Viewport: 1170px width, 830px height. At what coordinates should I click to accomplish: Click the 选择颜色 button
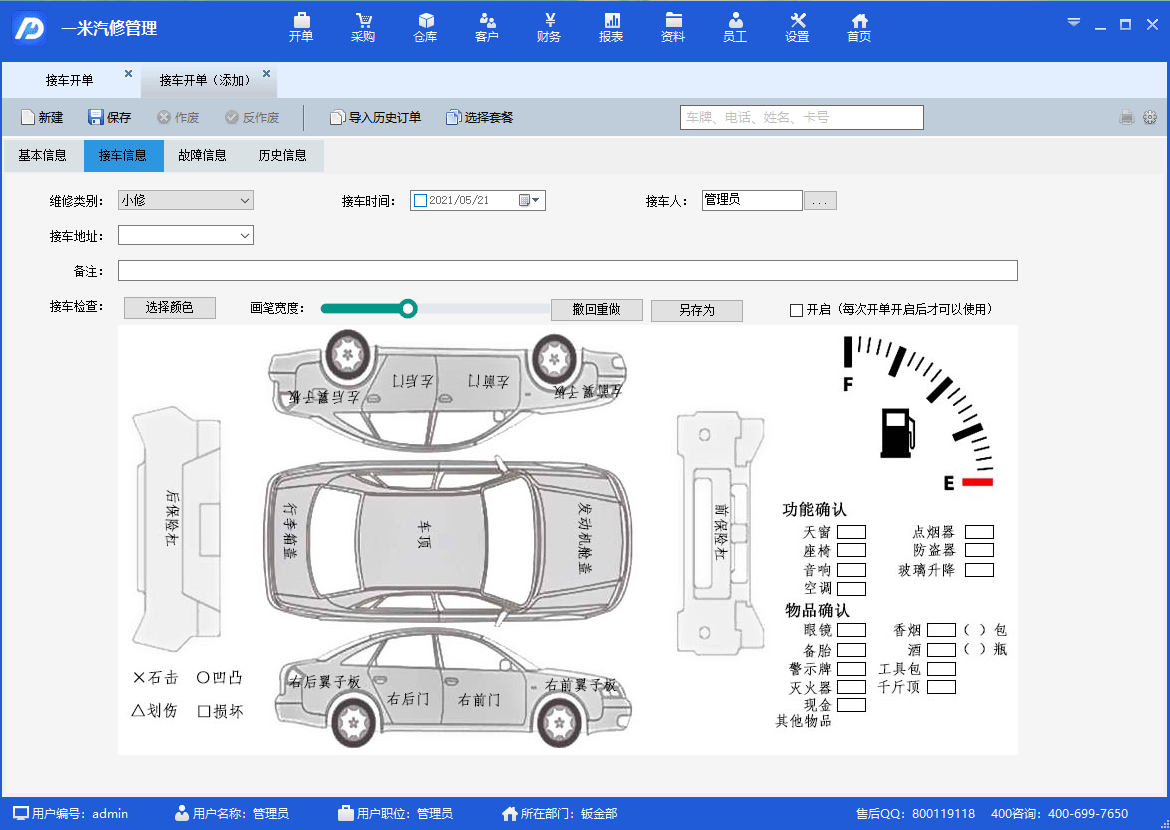point(169,308)
